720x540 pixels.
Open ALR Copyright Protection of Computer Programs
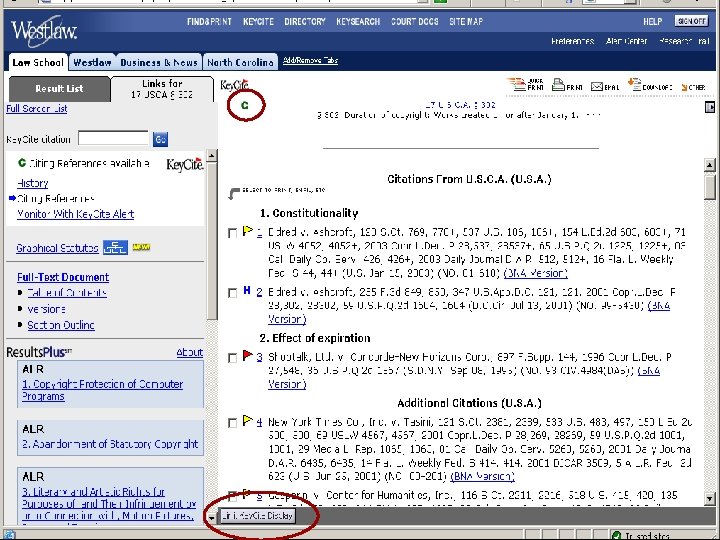pos(102,390)
